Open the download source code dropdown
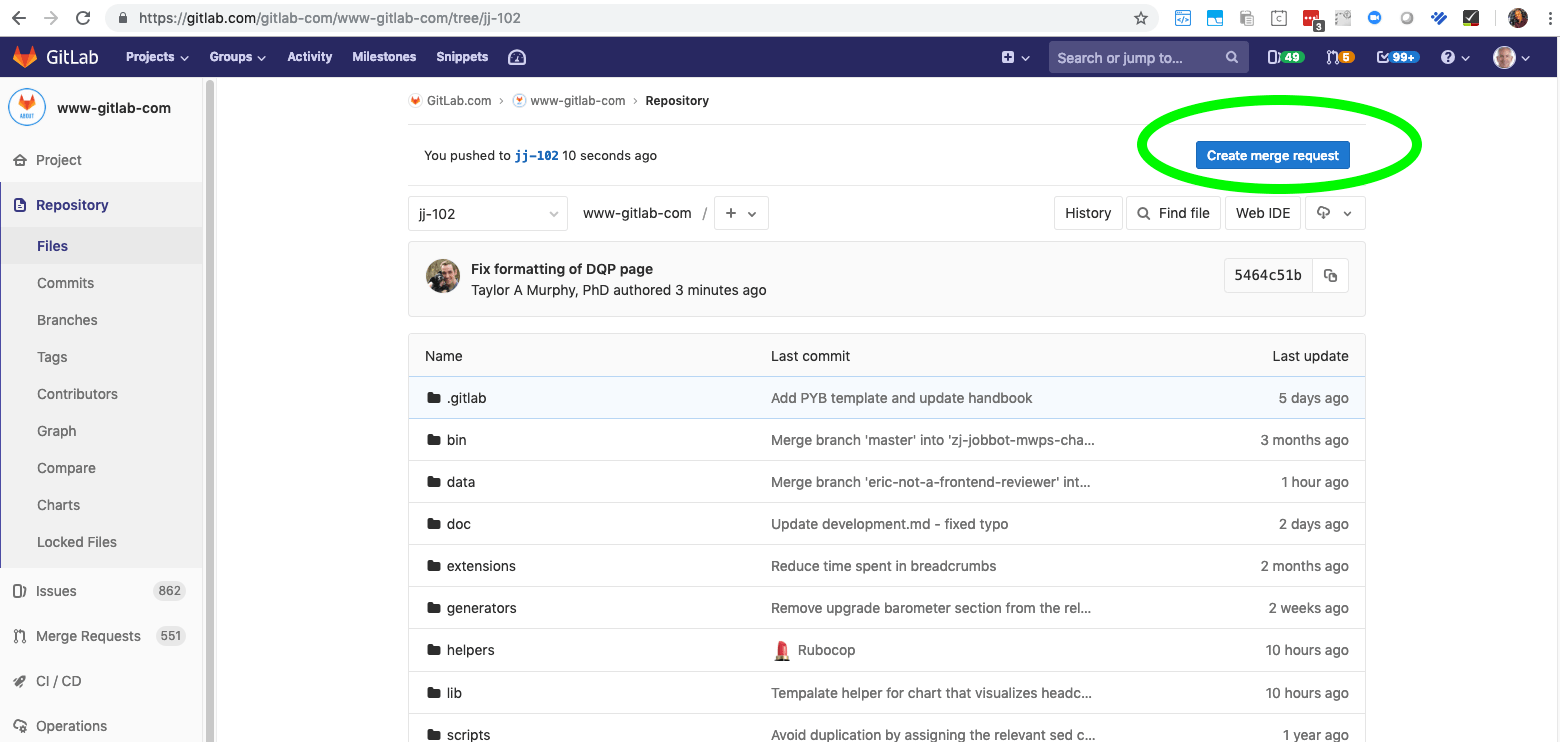This screenshot has height=742, width=1560. tap(1335, 213)
